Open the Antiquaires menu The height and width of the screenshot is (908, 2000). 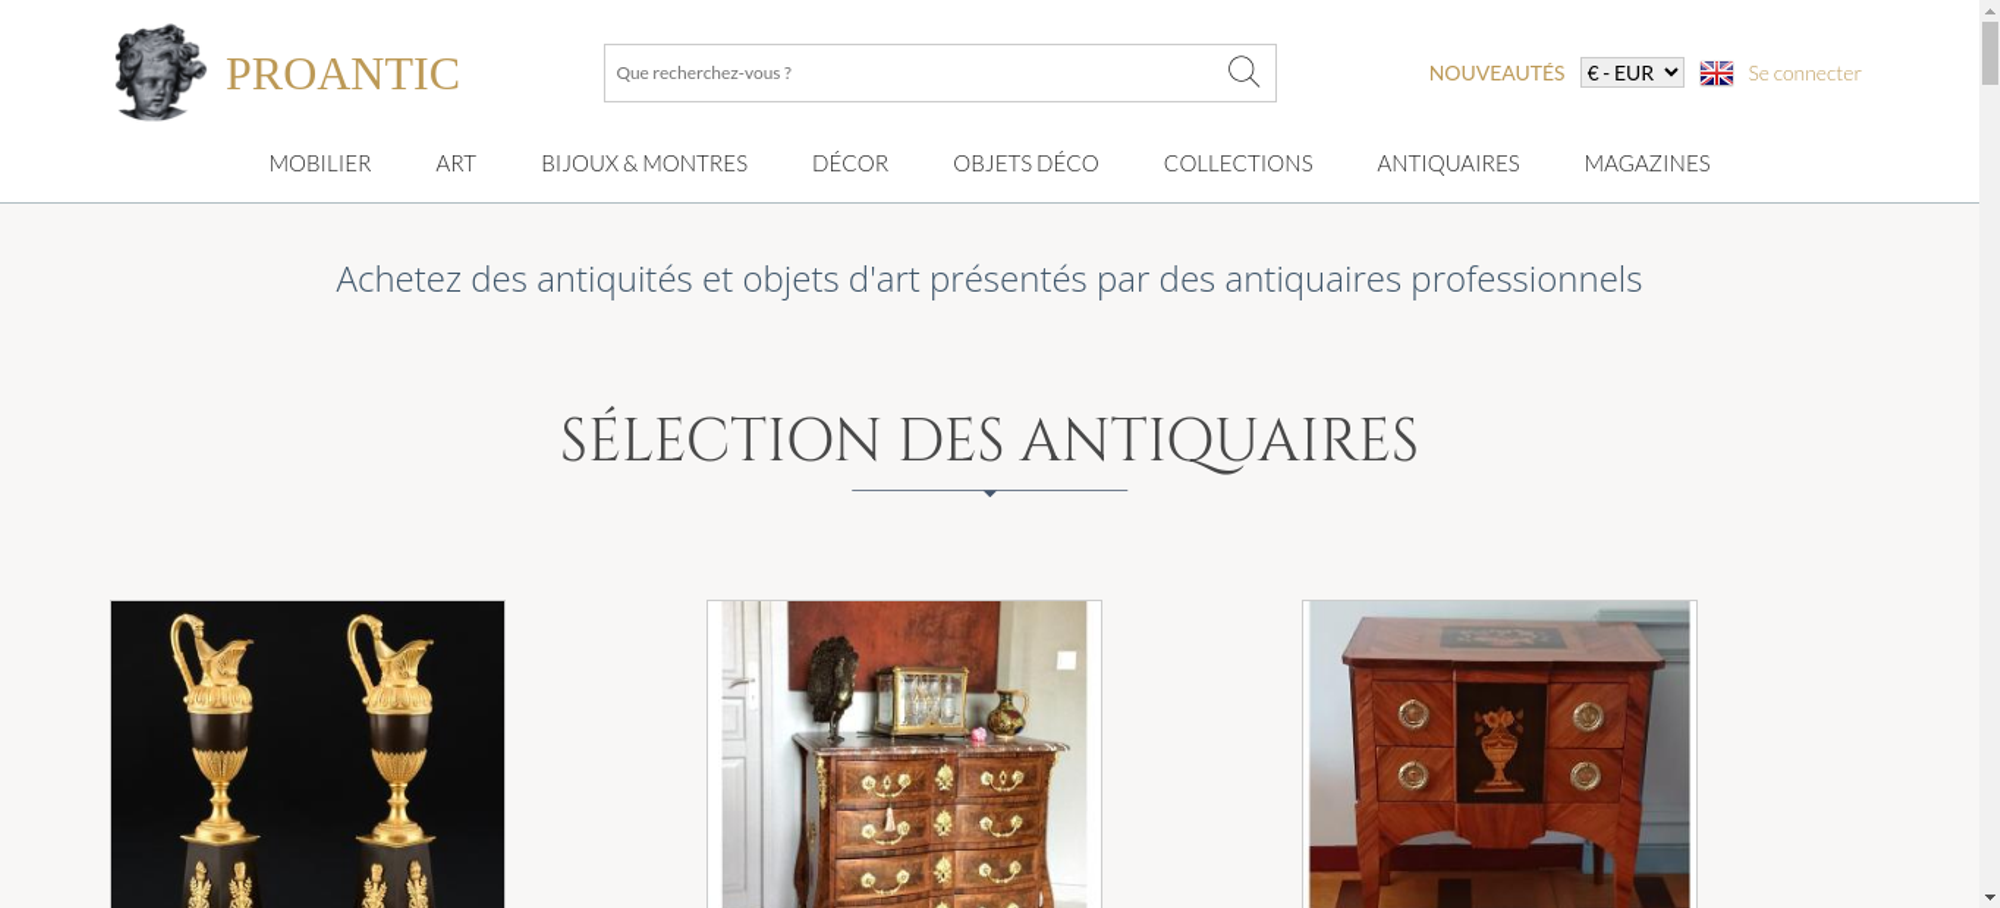click(x=1448, y=163)
